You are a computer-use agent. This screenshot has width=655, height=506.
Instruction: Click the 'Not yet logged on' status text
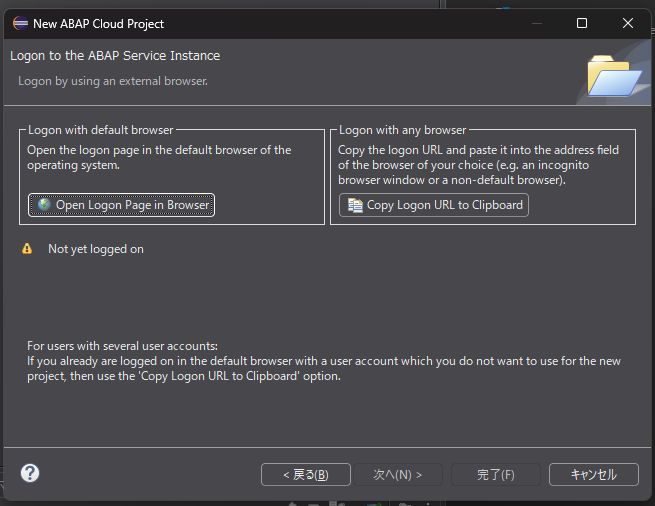tap(96, 249)
